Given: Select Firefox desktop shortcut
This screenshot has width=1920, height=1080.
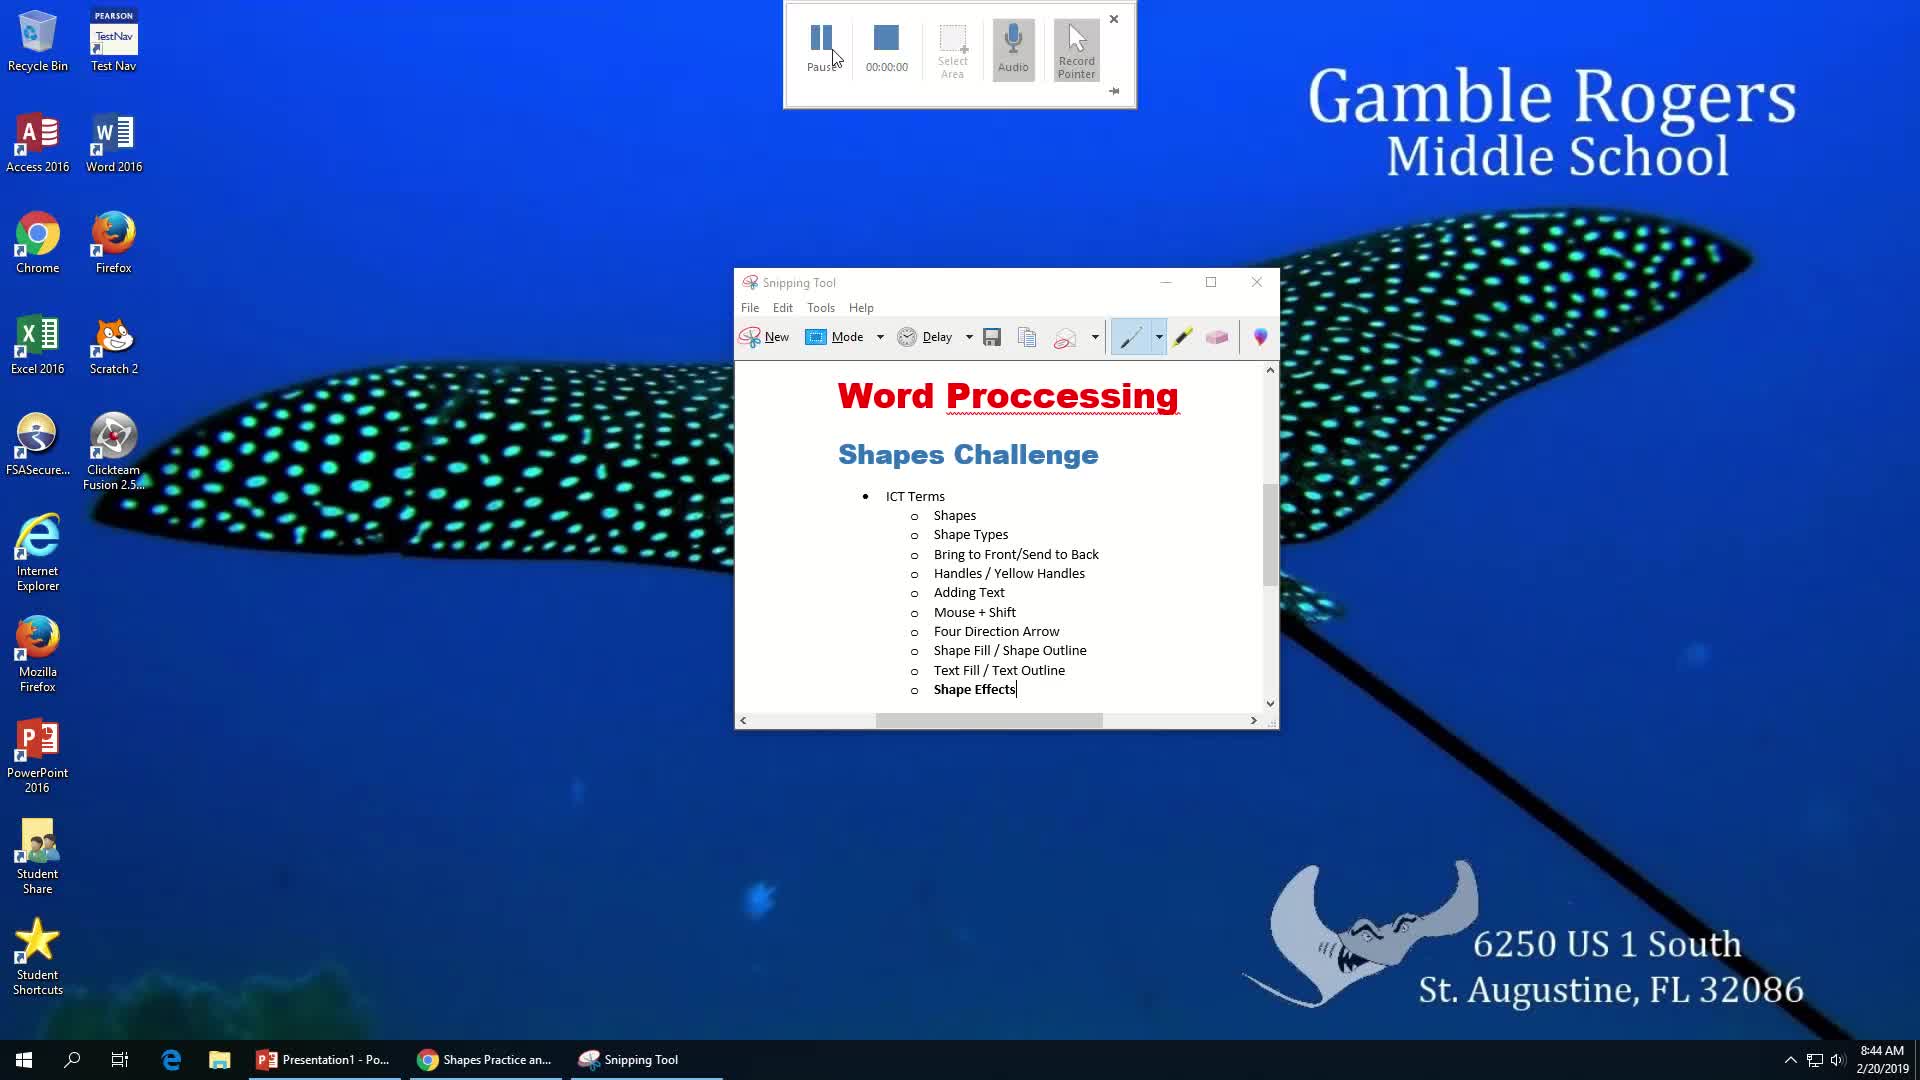Looking at the screenshot, I should coord(114,244).
